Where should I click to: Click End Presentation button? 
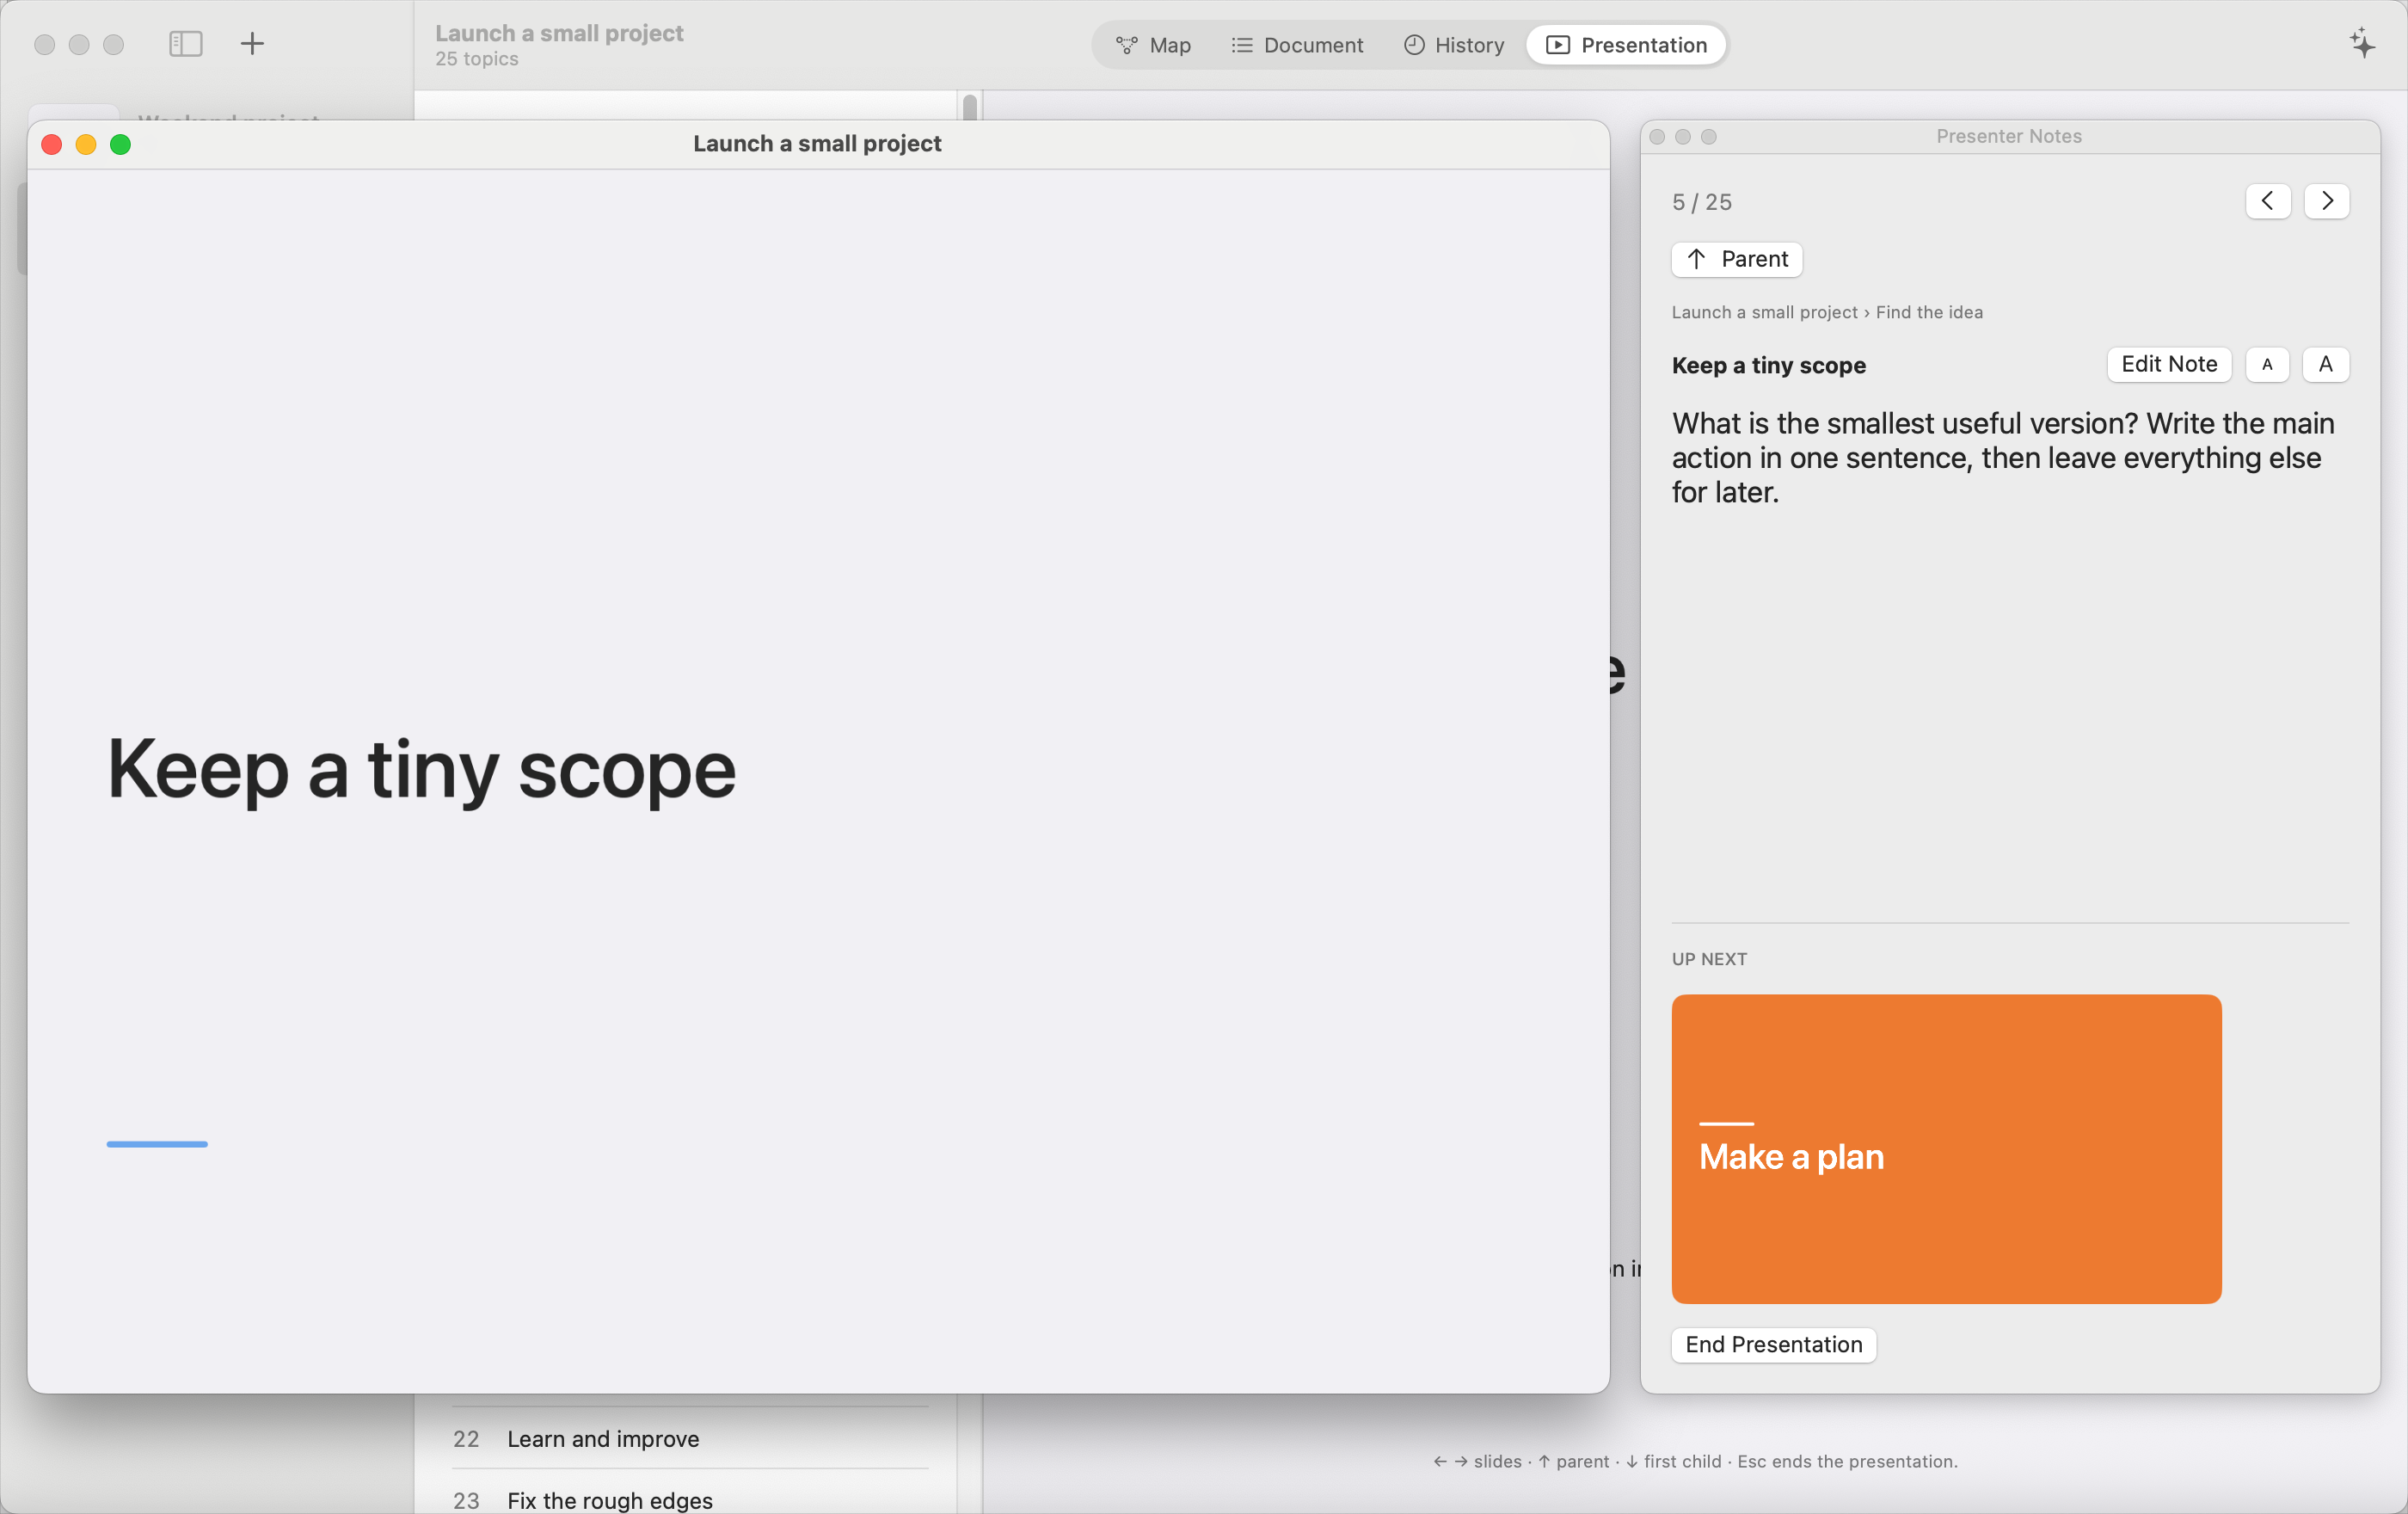(x=1773, y=1344)
